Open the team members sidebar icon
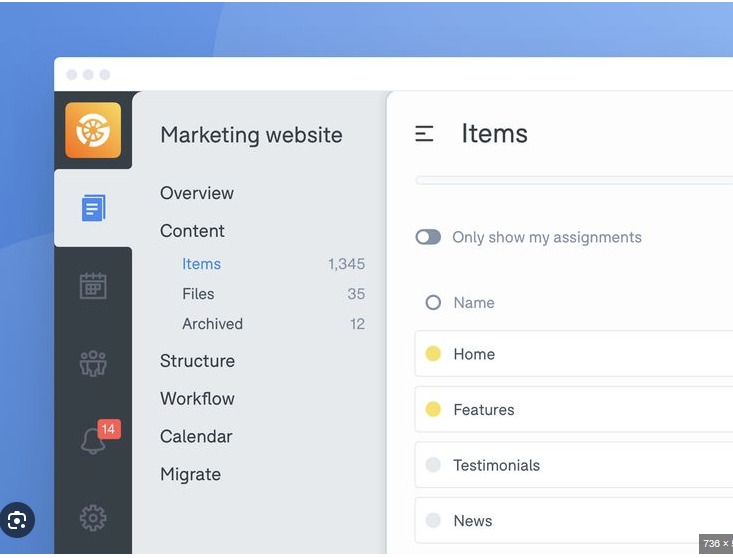 (x=93, y=363)
